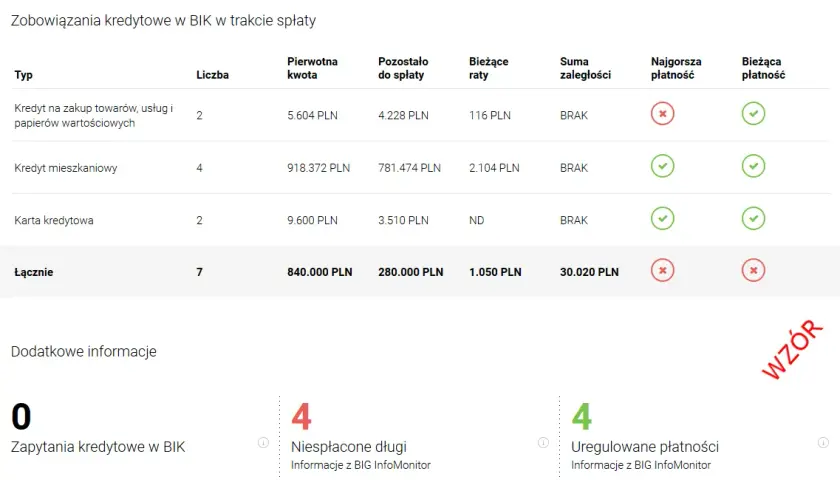Click the Suma zaległości column header
The image size is (840, 480).
click(x=586, y=68)
